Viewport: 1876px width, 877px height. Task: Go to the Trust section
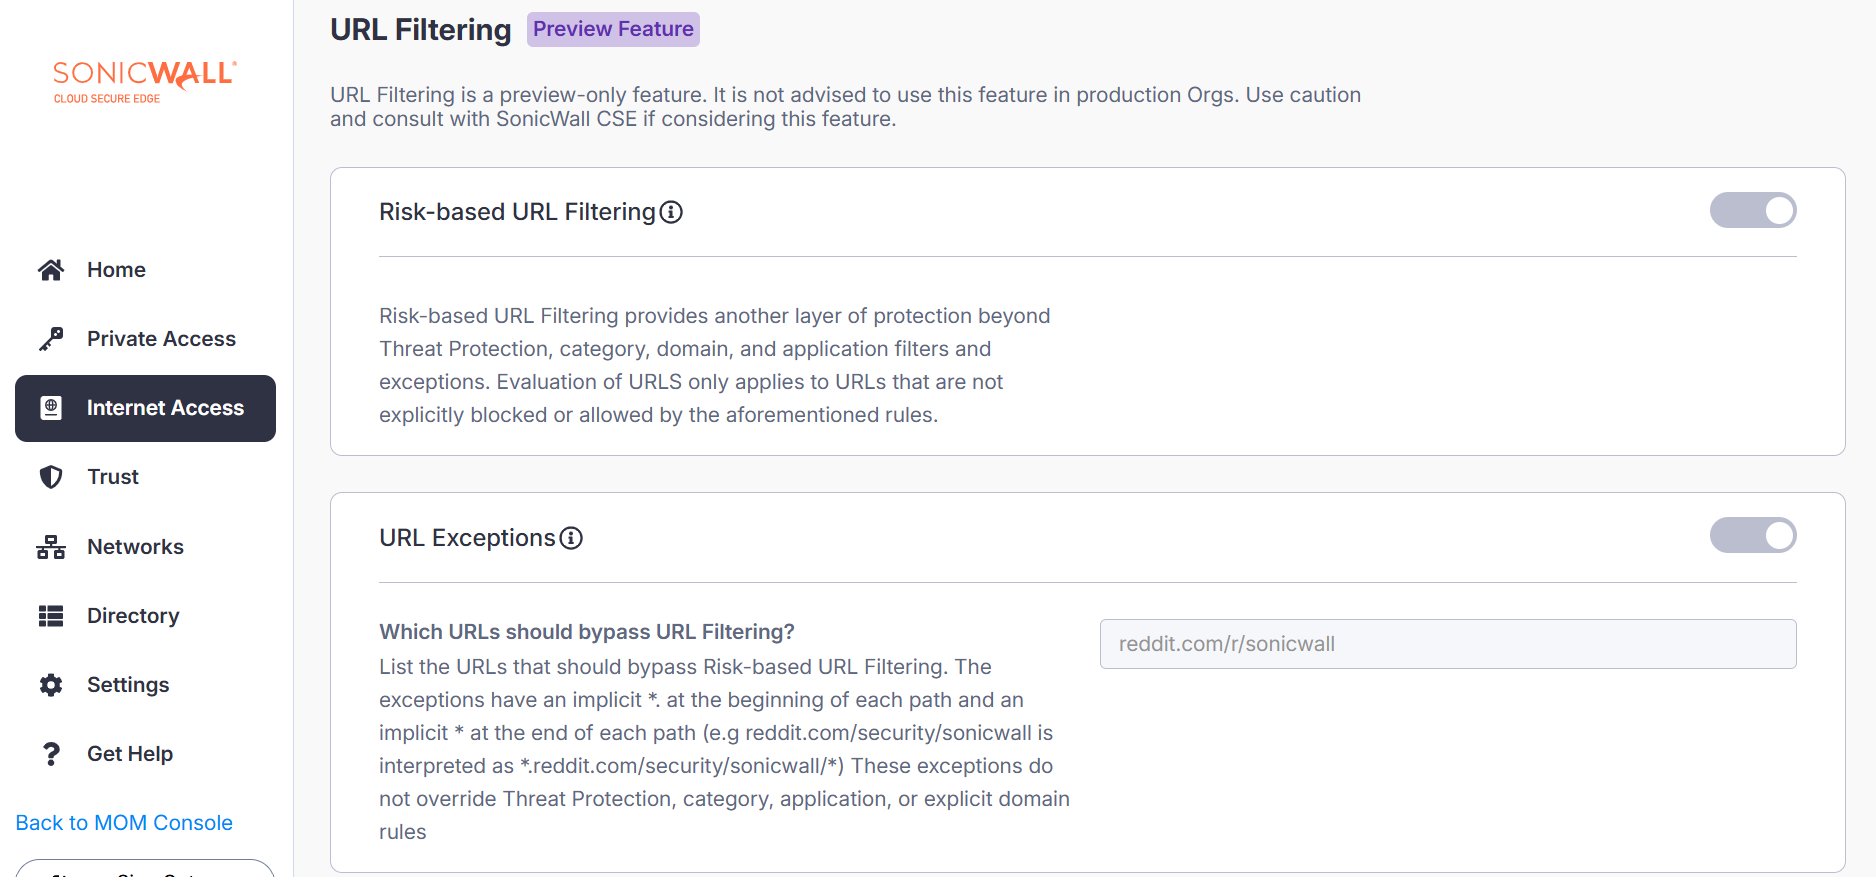pos(113,477)
